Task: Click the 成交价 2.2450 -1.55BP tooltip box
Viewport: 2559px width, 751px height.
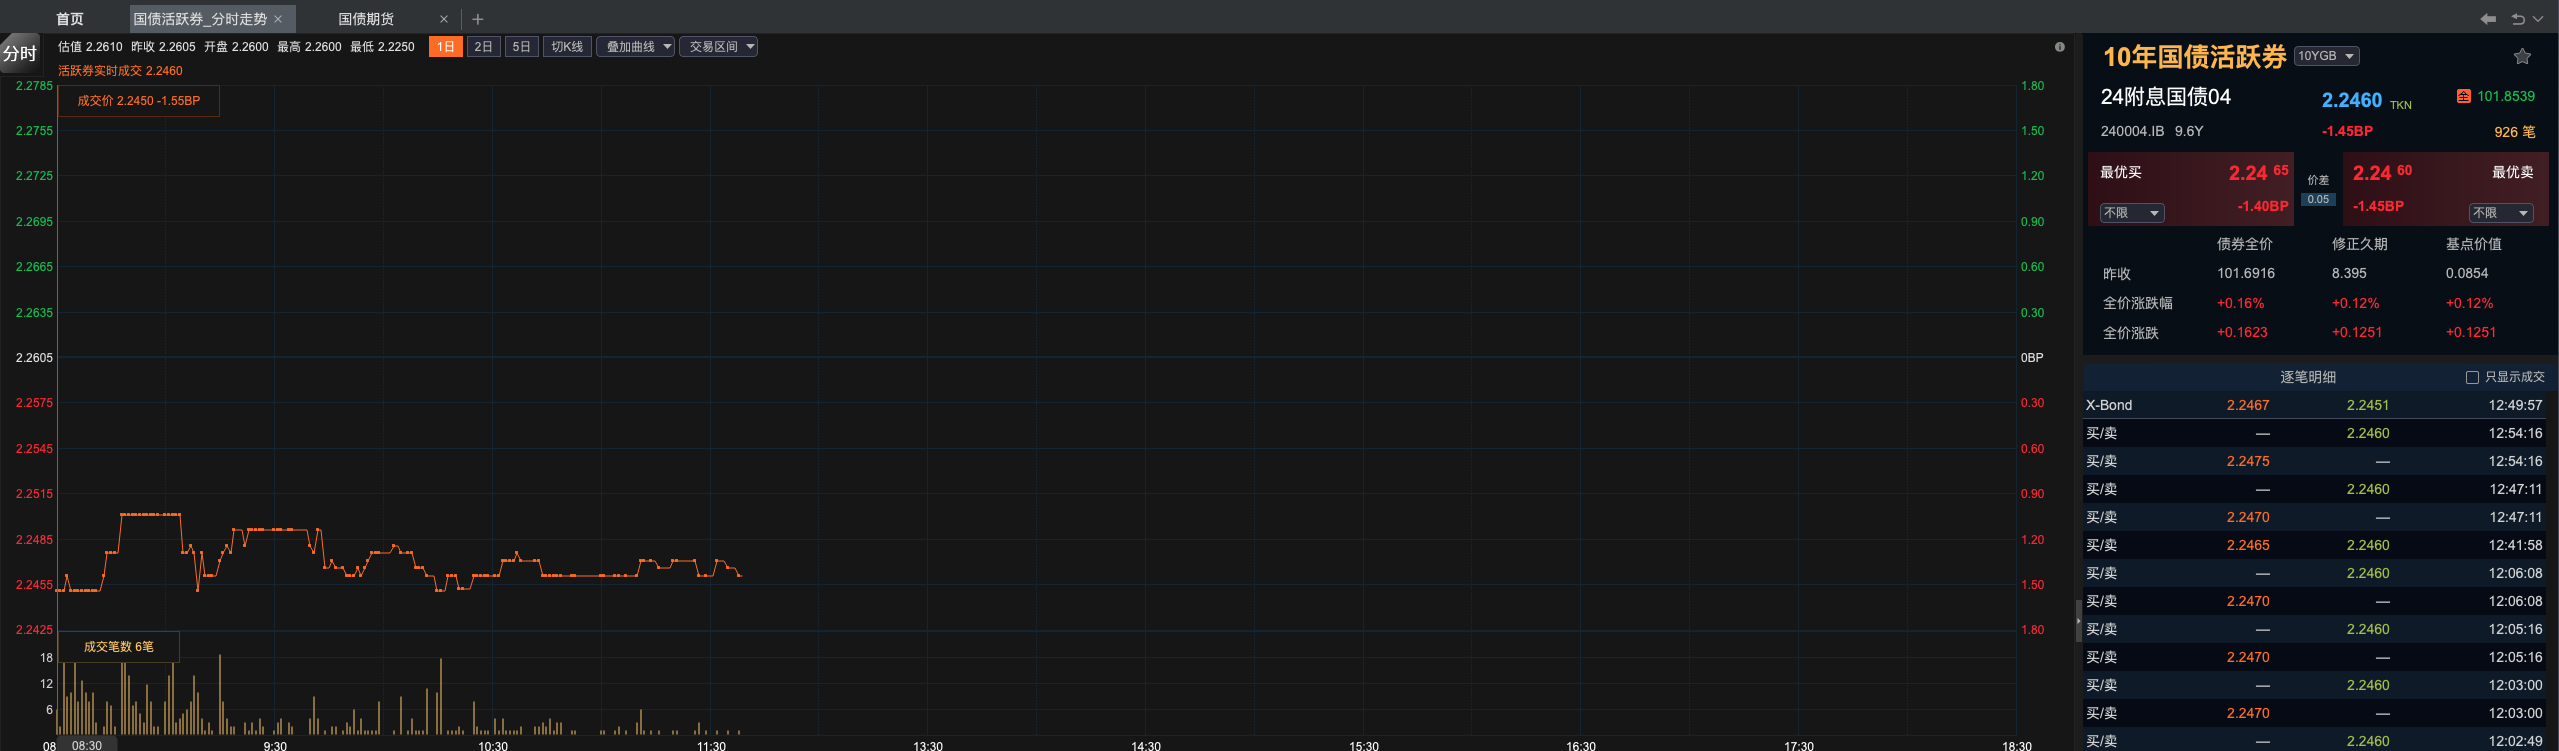Action: (x=139, y=101)
